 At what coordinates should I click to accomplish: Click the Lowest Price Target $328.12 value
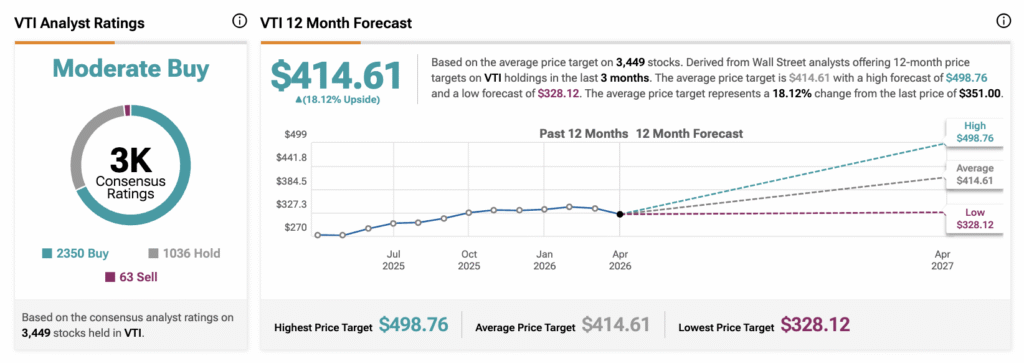pos(815,325)
